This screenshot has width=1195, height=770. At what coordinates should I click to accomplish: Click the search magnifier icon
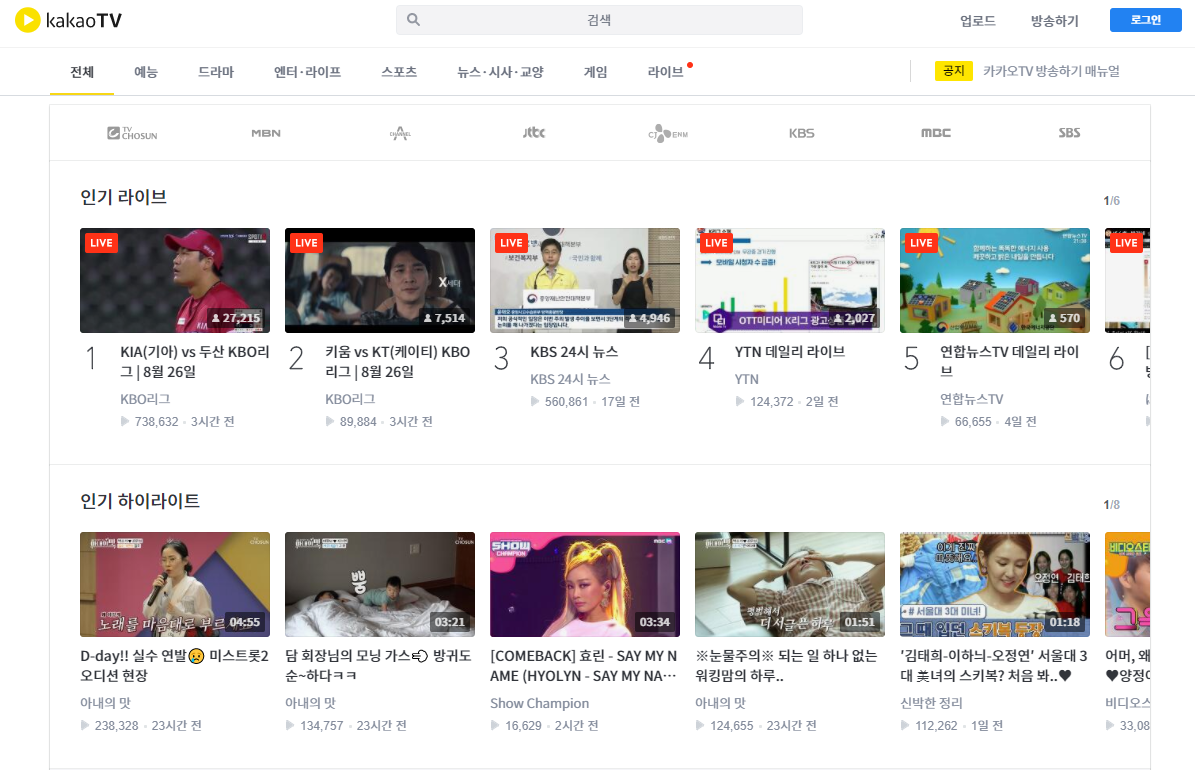[413, 20]
